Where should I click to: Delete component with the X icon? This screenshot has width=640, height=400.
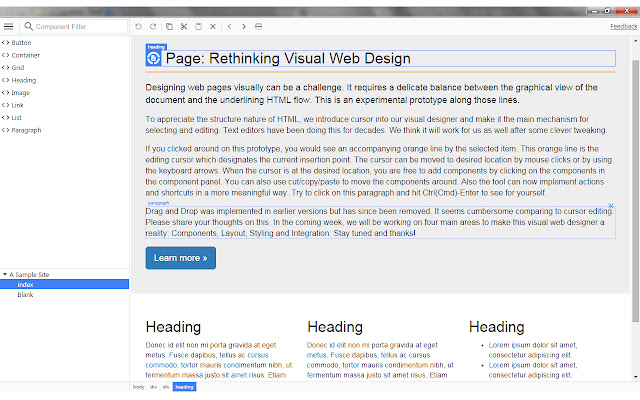[213, 26]
